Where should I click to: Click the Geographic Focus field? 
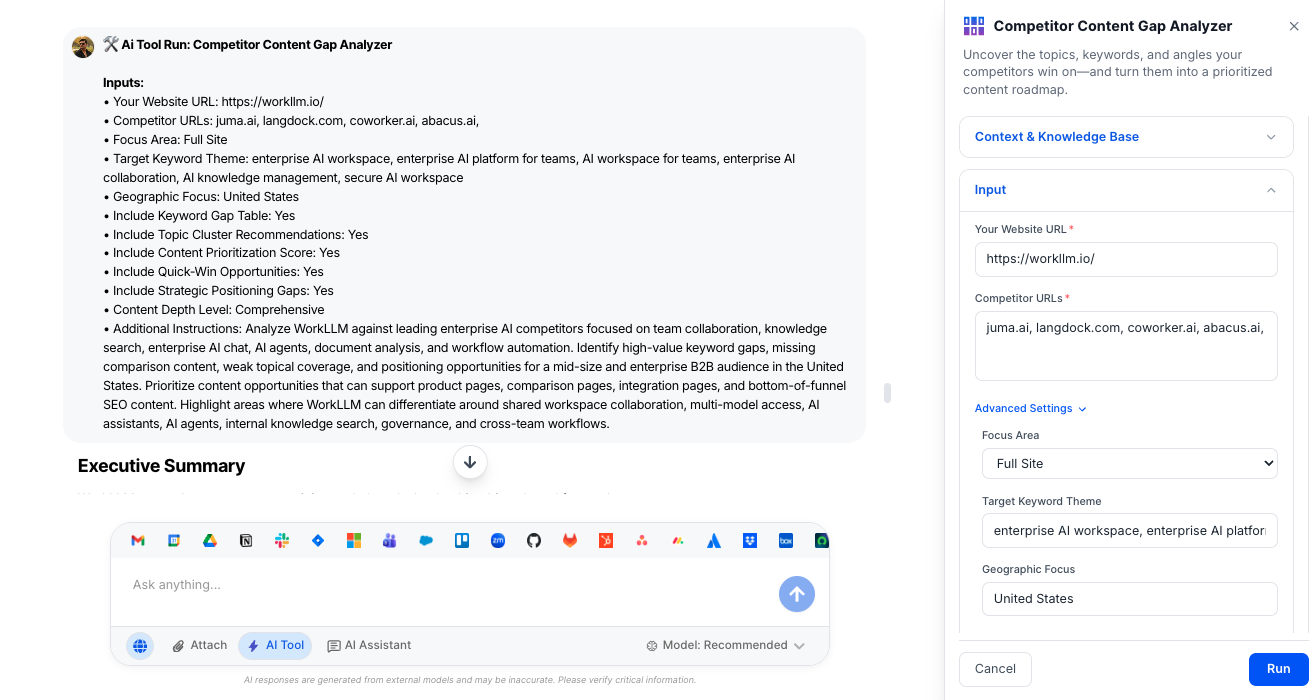click(1130, 599)
